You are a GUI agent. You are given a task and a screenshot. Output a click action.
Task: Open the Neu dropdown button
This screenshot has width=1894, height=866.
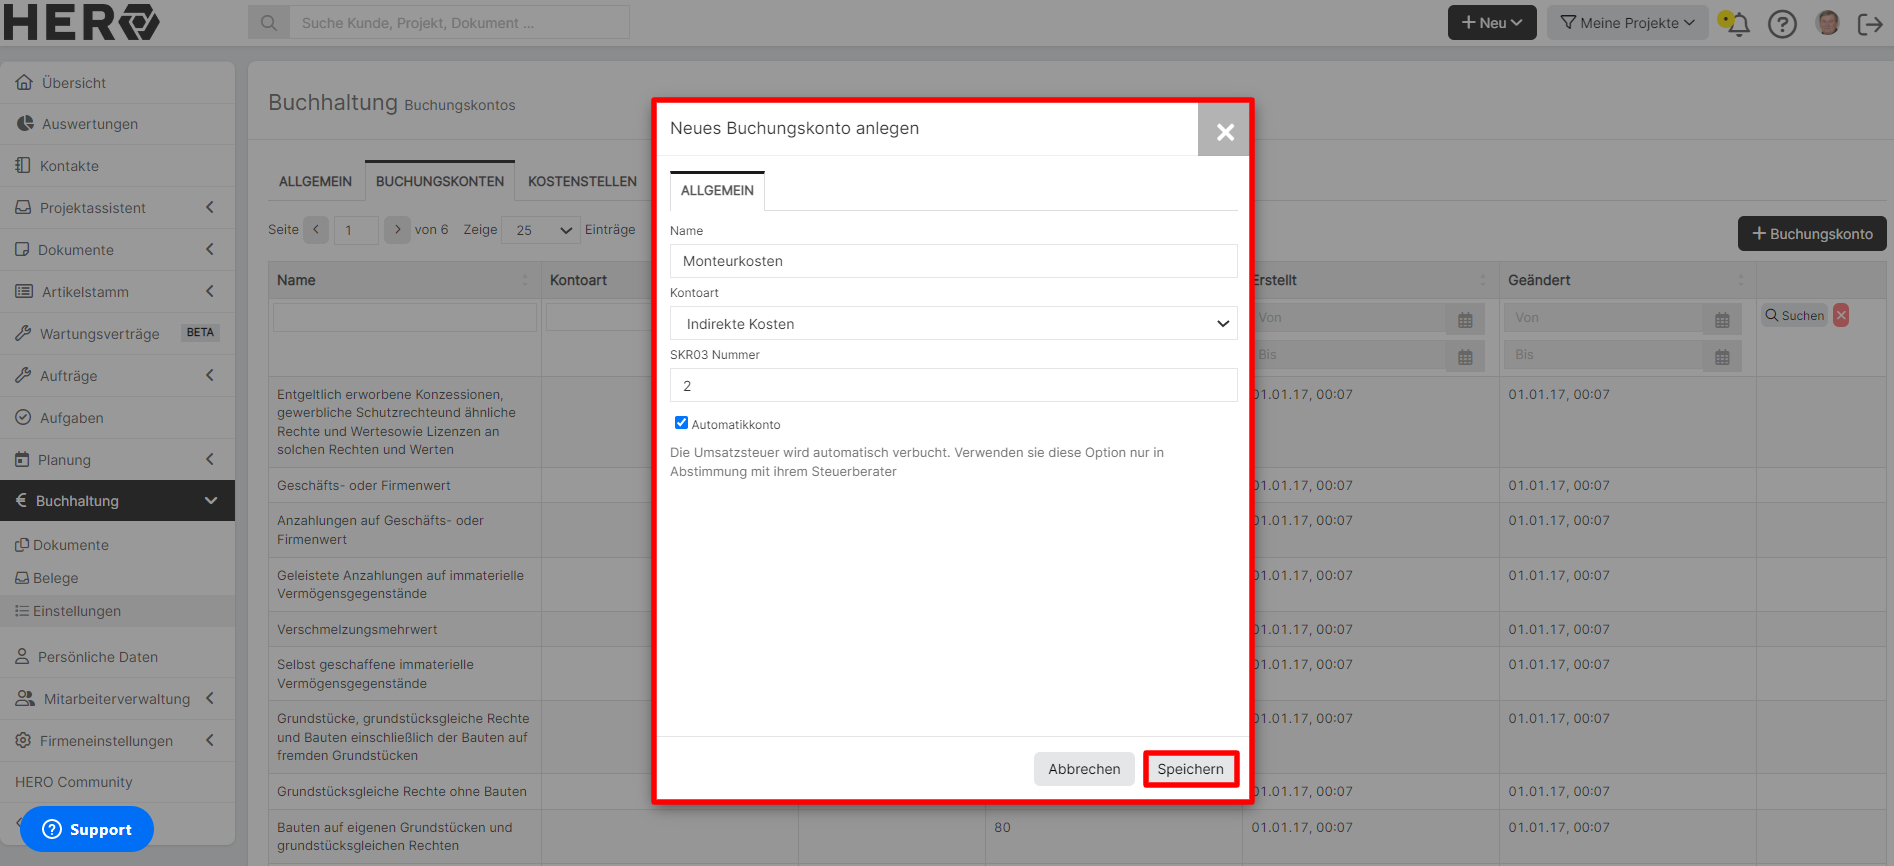tap(1492, 23)
